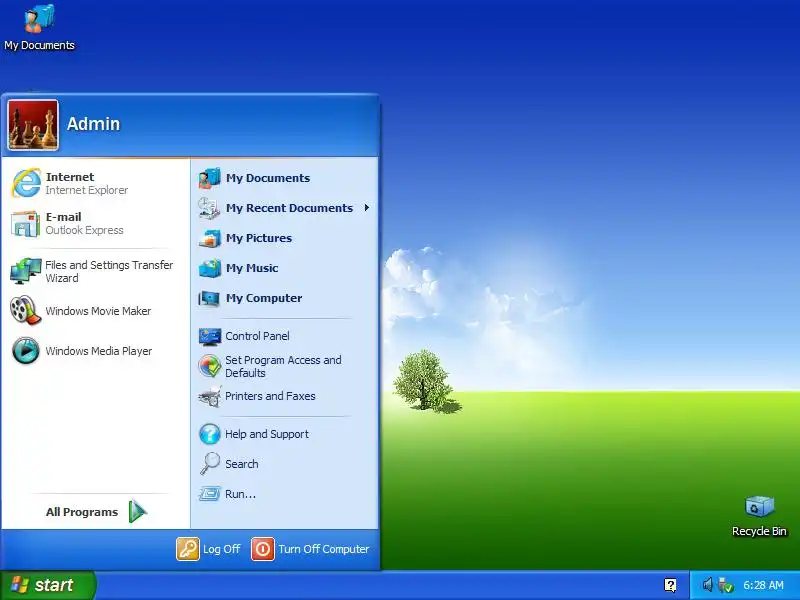
Task: Select the E-mail menu entry label
Action: [63, 217]
